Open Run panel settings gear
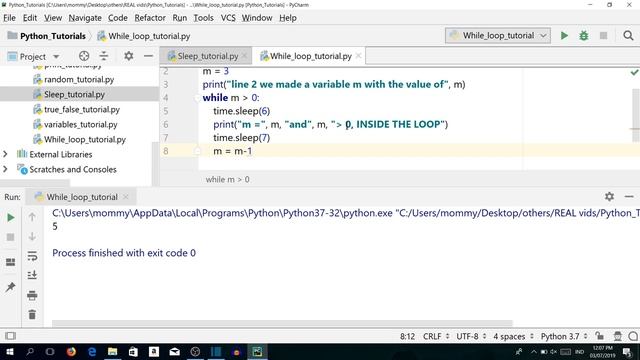This screenshot has height=360, width=640. point(609,197)
